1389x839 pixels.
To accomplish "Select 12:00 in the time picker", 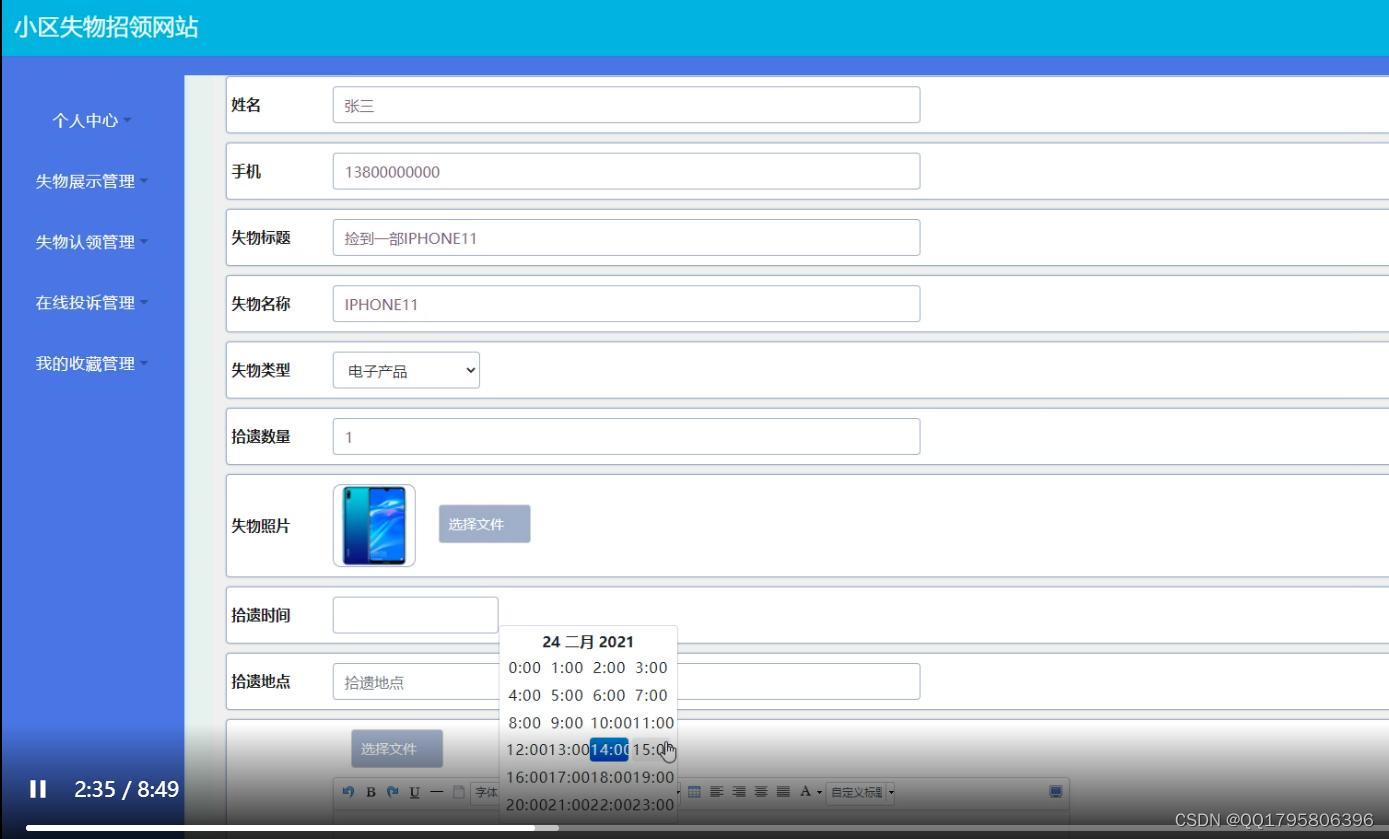I will 526,750.
